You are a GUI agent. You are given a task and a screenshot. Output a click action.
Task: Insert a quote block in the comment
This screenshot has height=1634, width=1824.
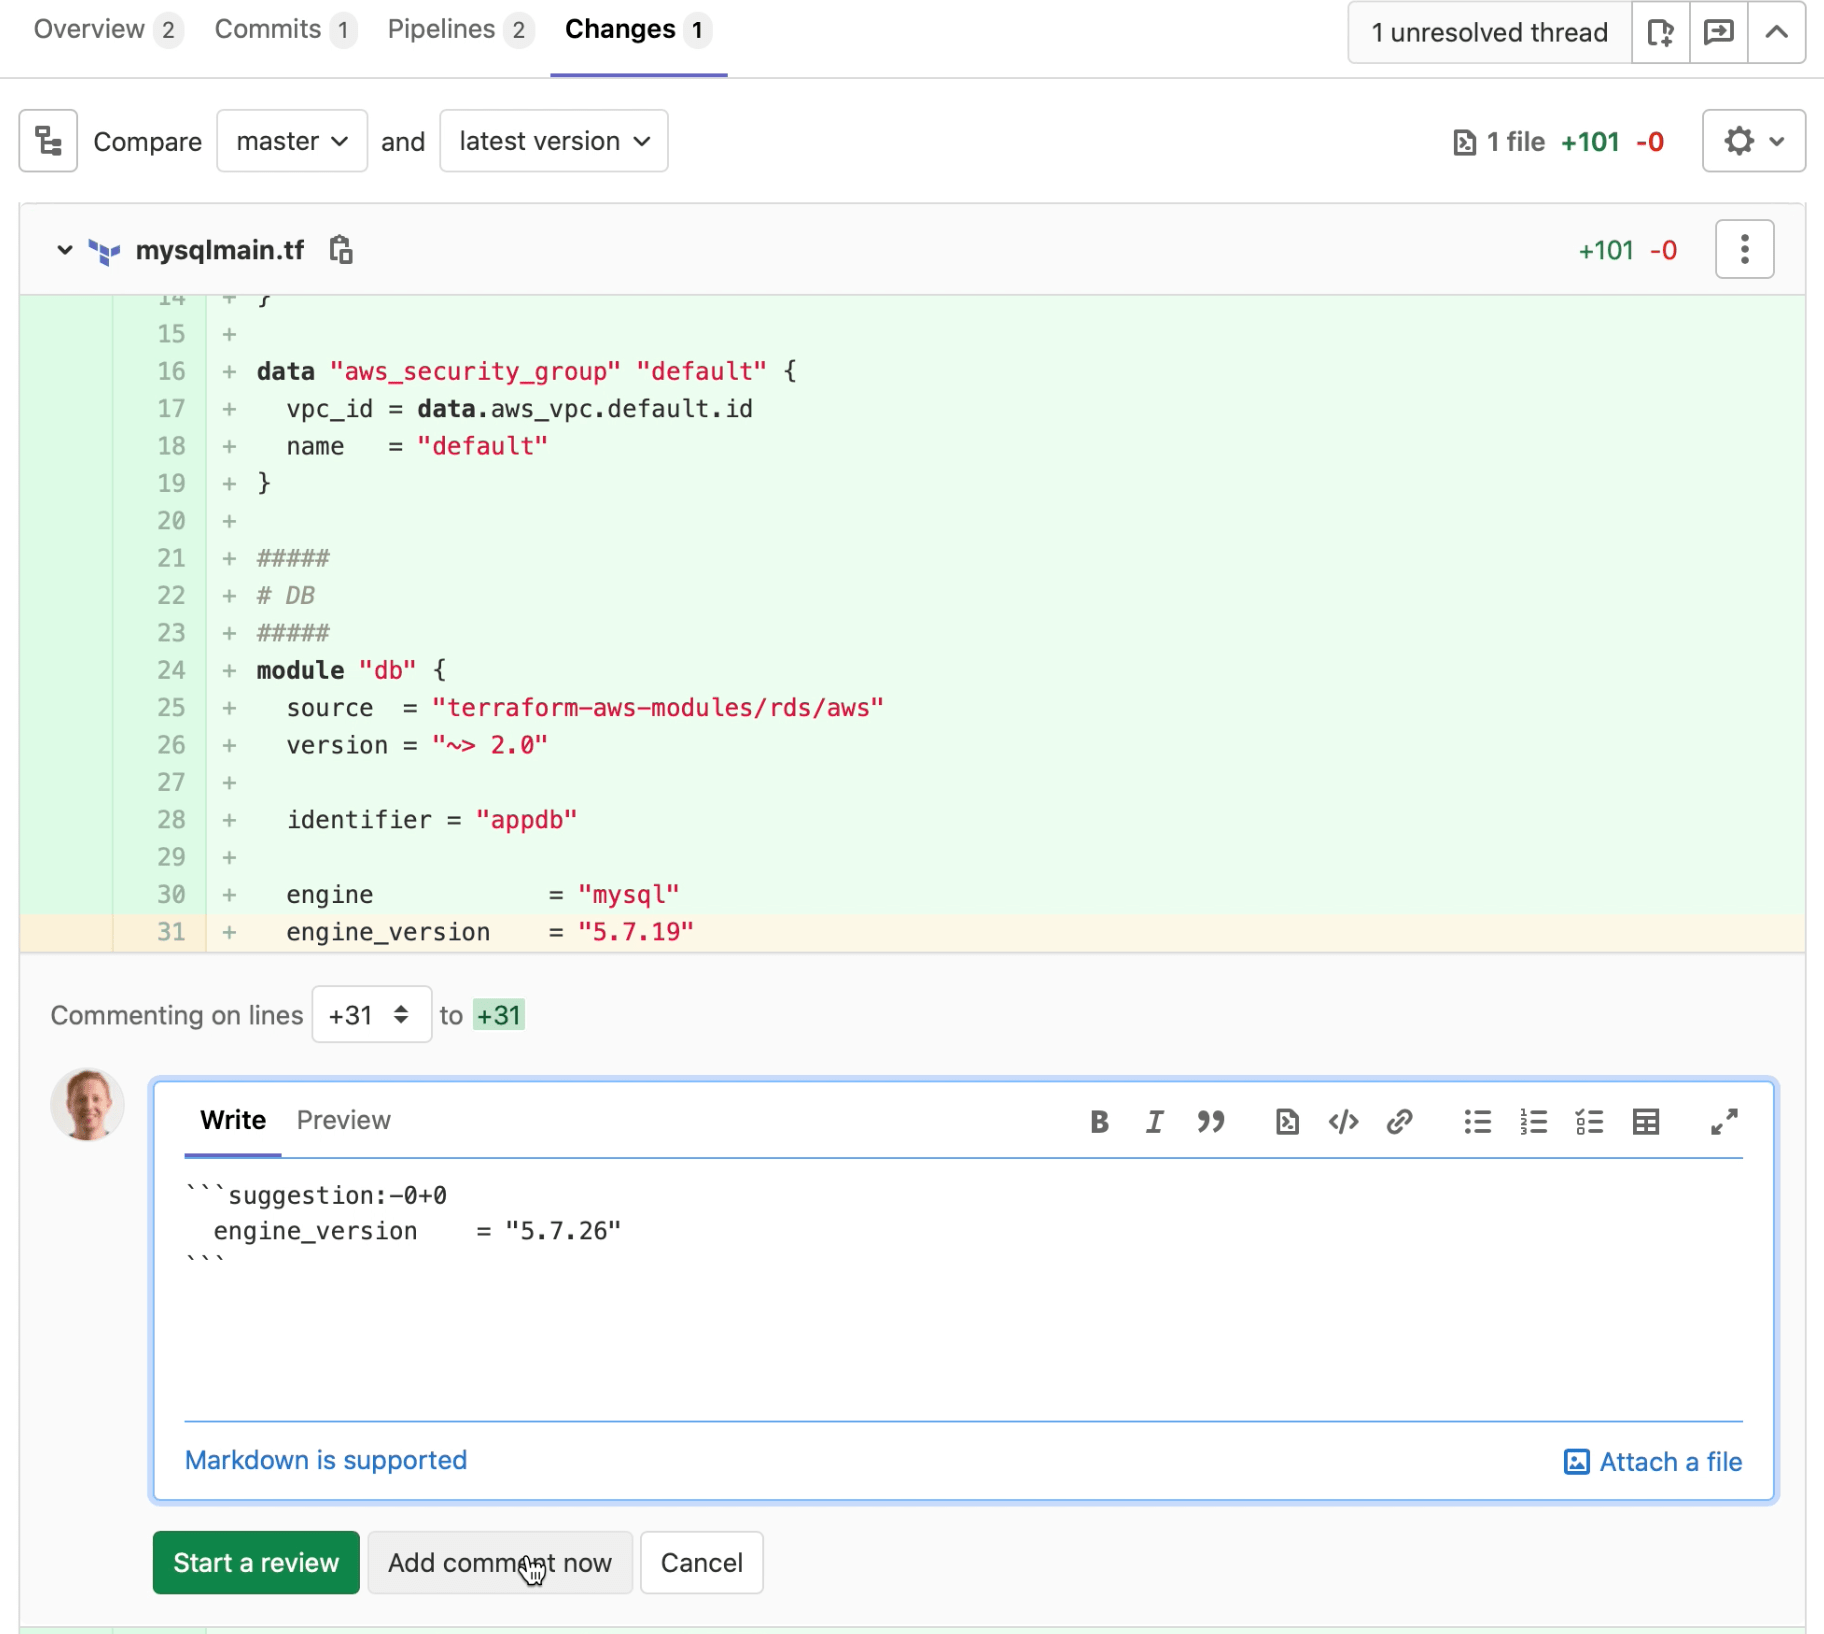click(x=1210, y=1121)
